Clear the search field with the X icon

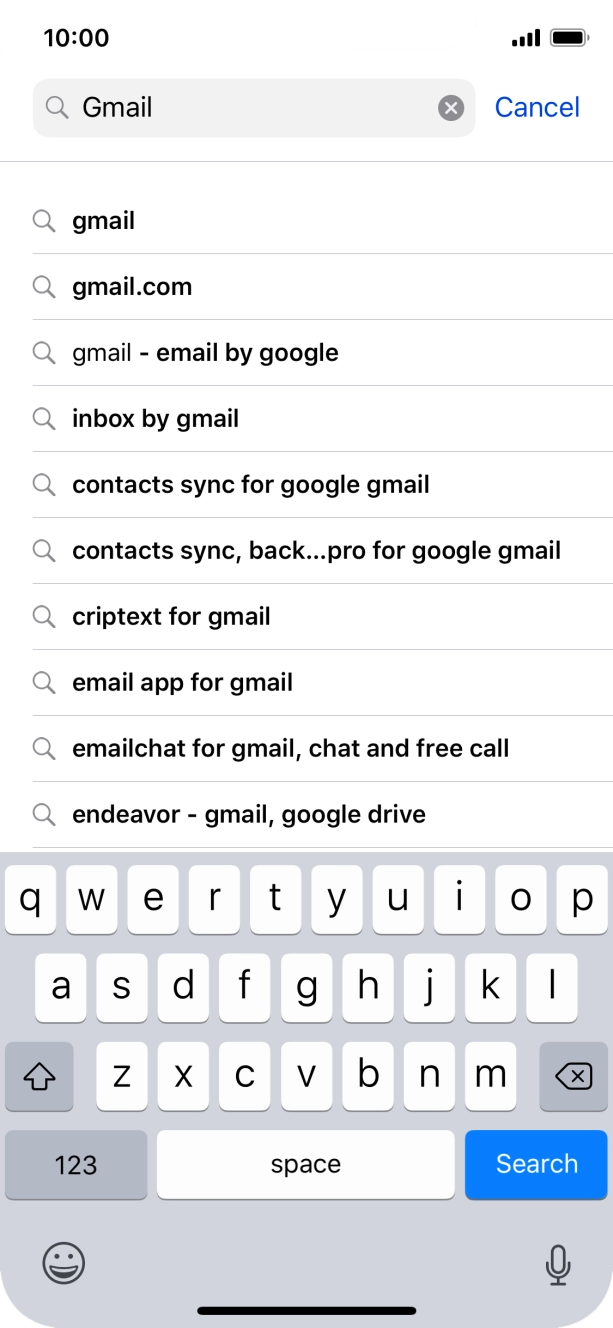coord(448,107)
